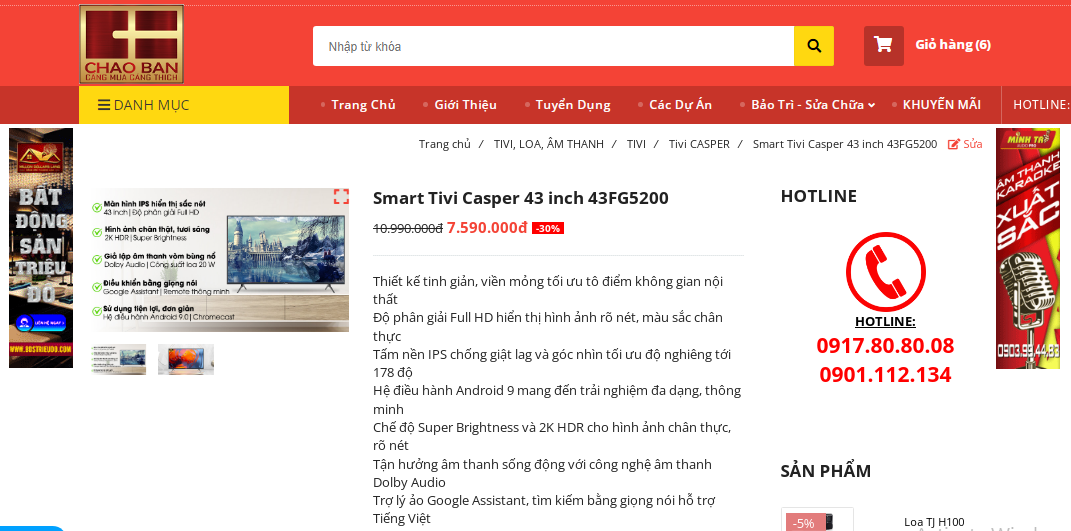Select the second product thumbnail image
Screen dimensions: 1071x531
tap(186, 359)
